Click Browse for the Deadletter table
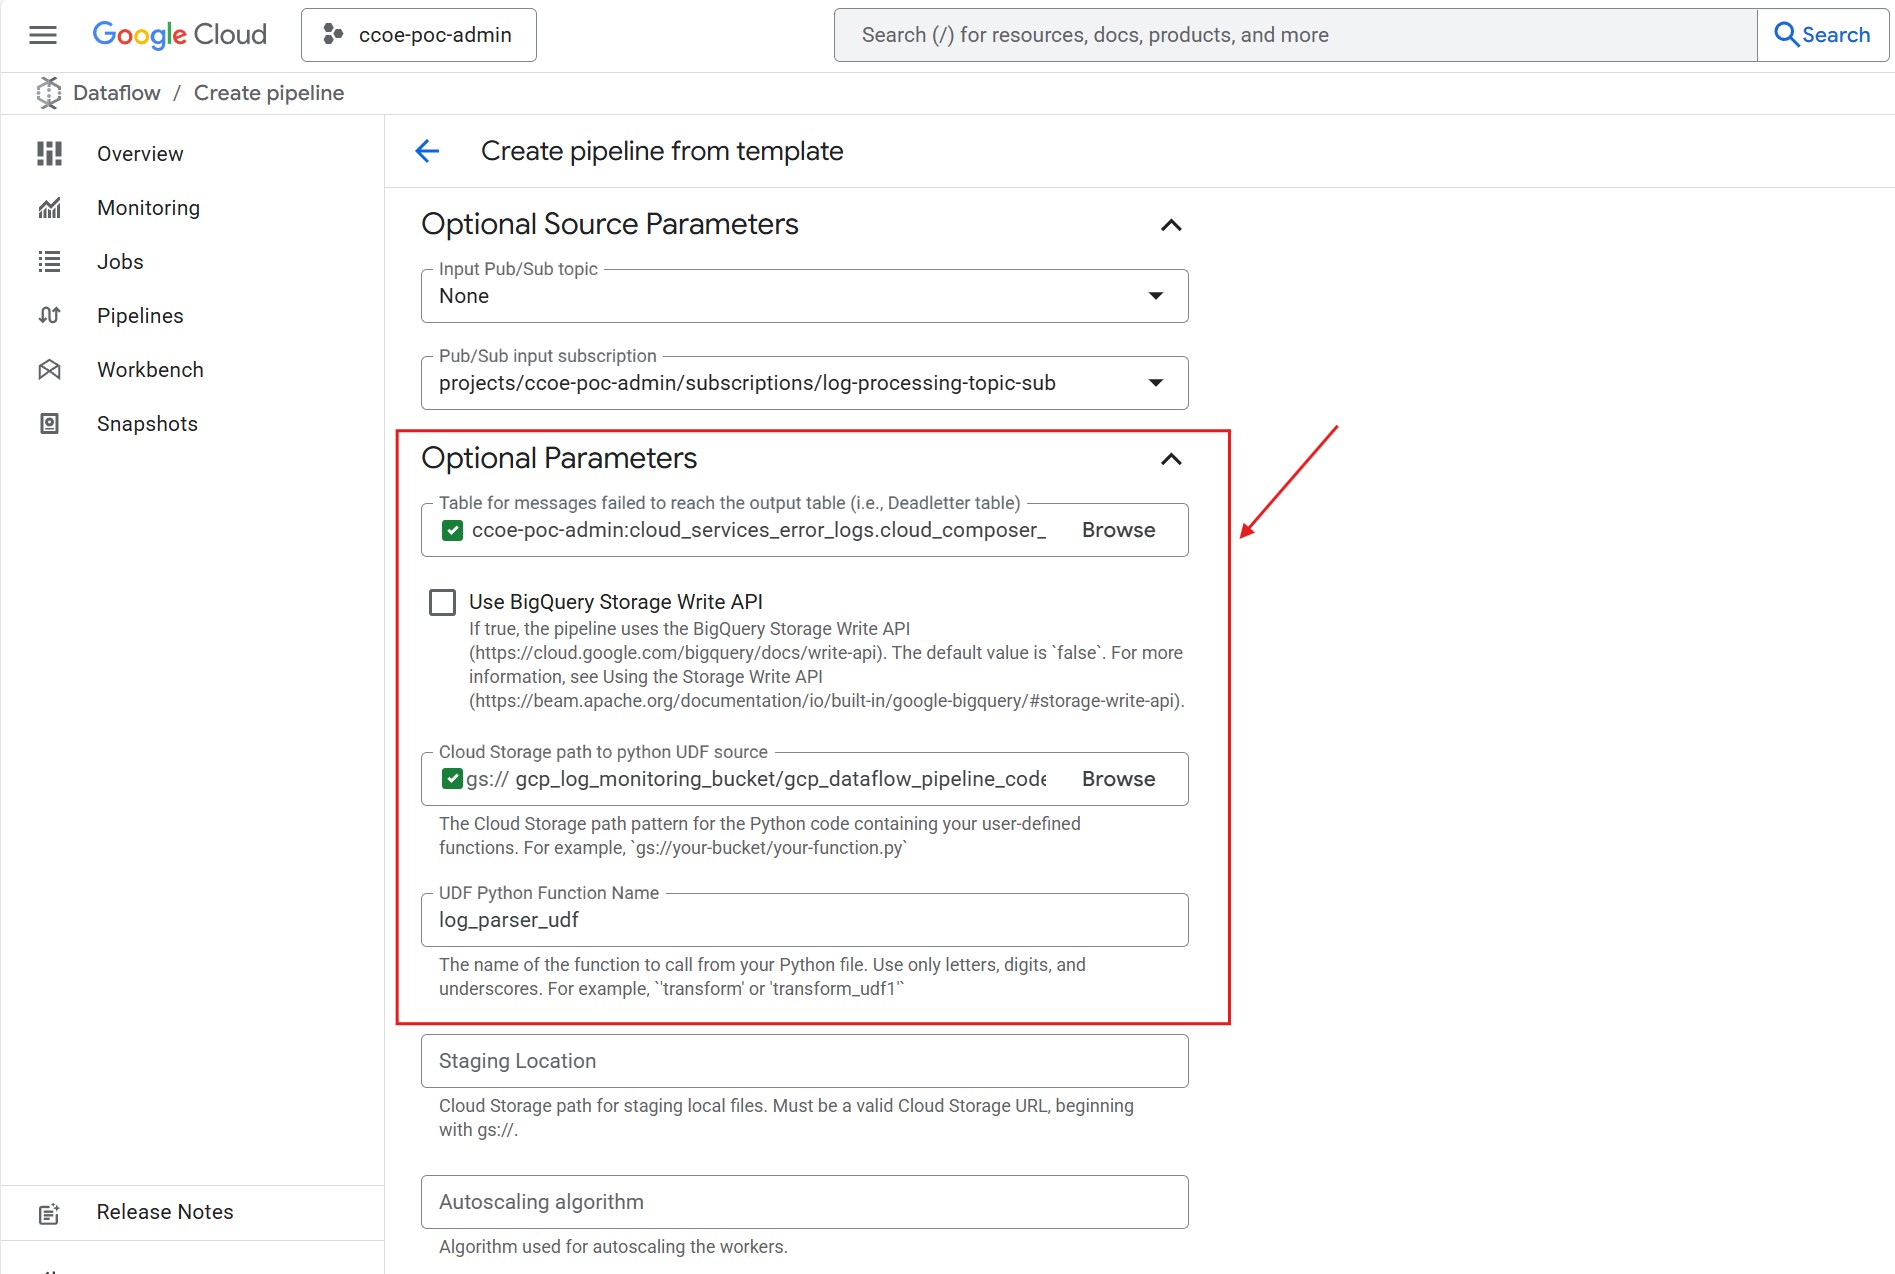 coord(1118,531)
